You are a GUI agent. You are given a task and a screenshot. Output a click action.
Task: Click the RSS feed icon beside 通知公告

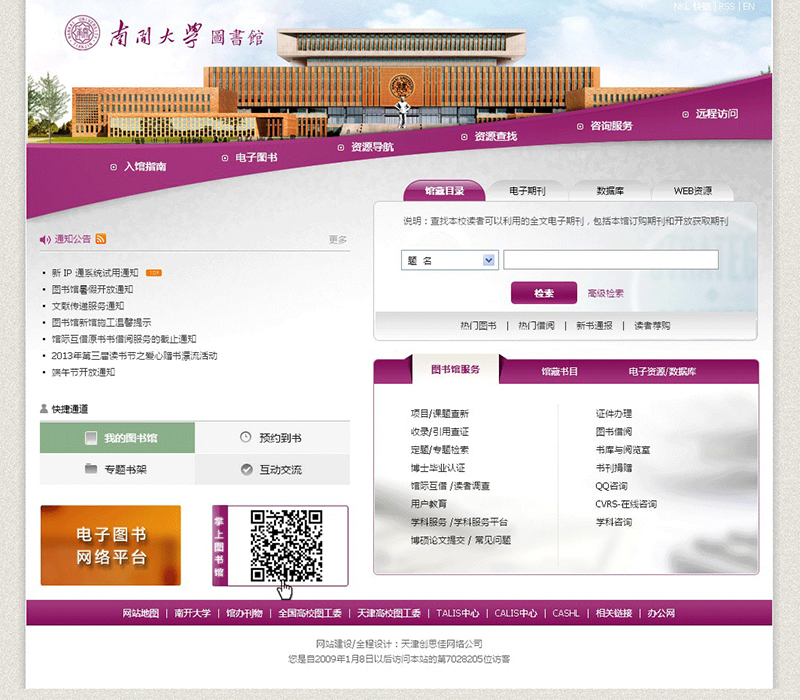click(x=101, y=239)
